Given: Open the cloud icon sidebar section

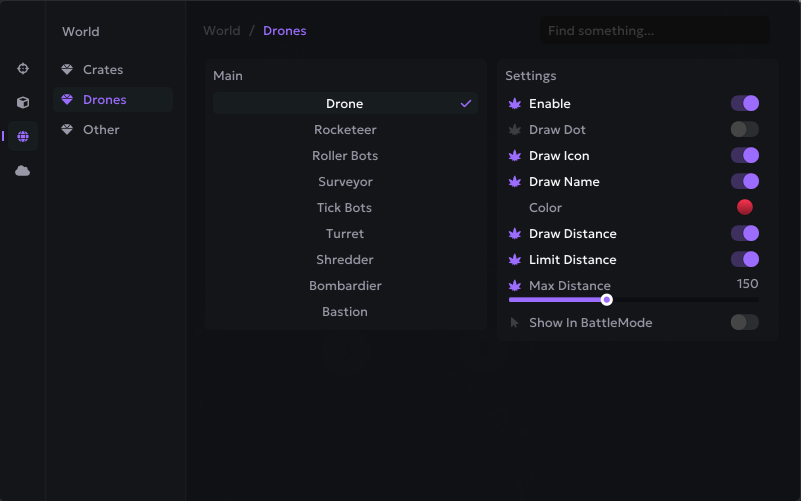Looking at the screenshot, I should tap(23, 171).
